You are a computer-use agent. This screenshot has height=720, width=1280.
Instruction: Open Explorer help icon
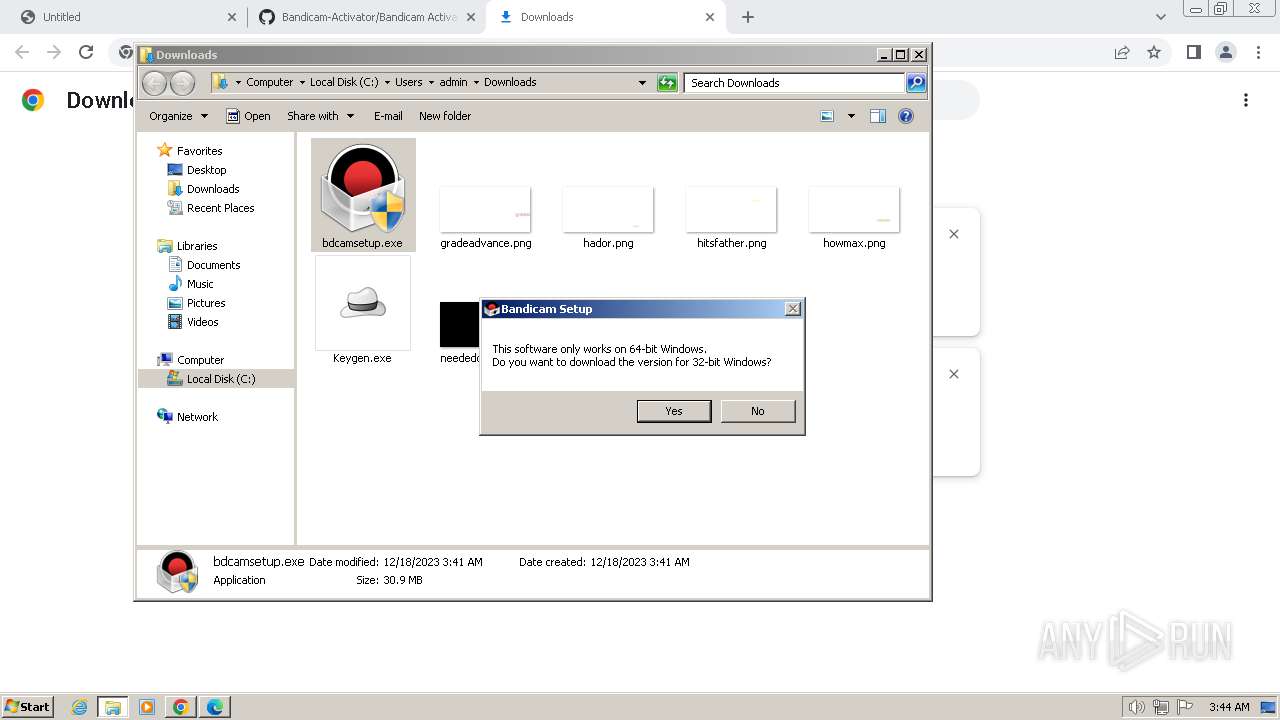906,116
